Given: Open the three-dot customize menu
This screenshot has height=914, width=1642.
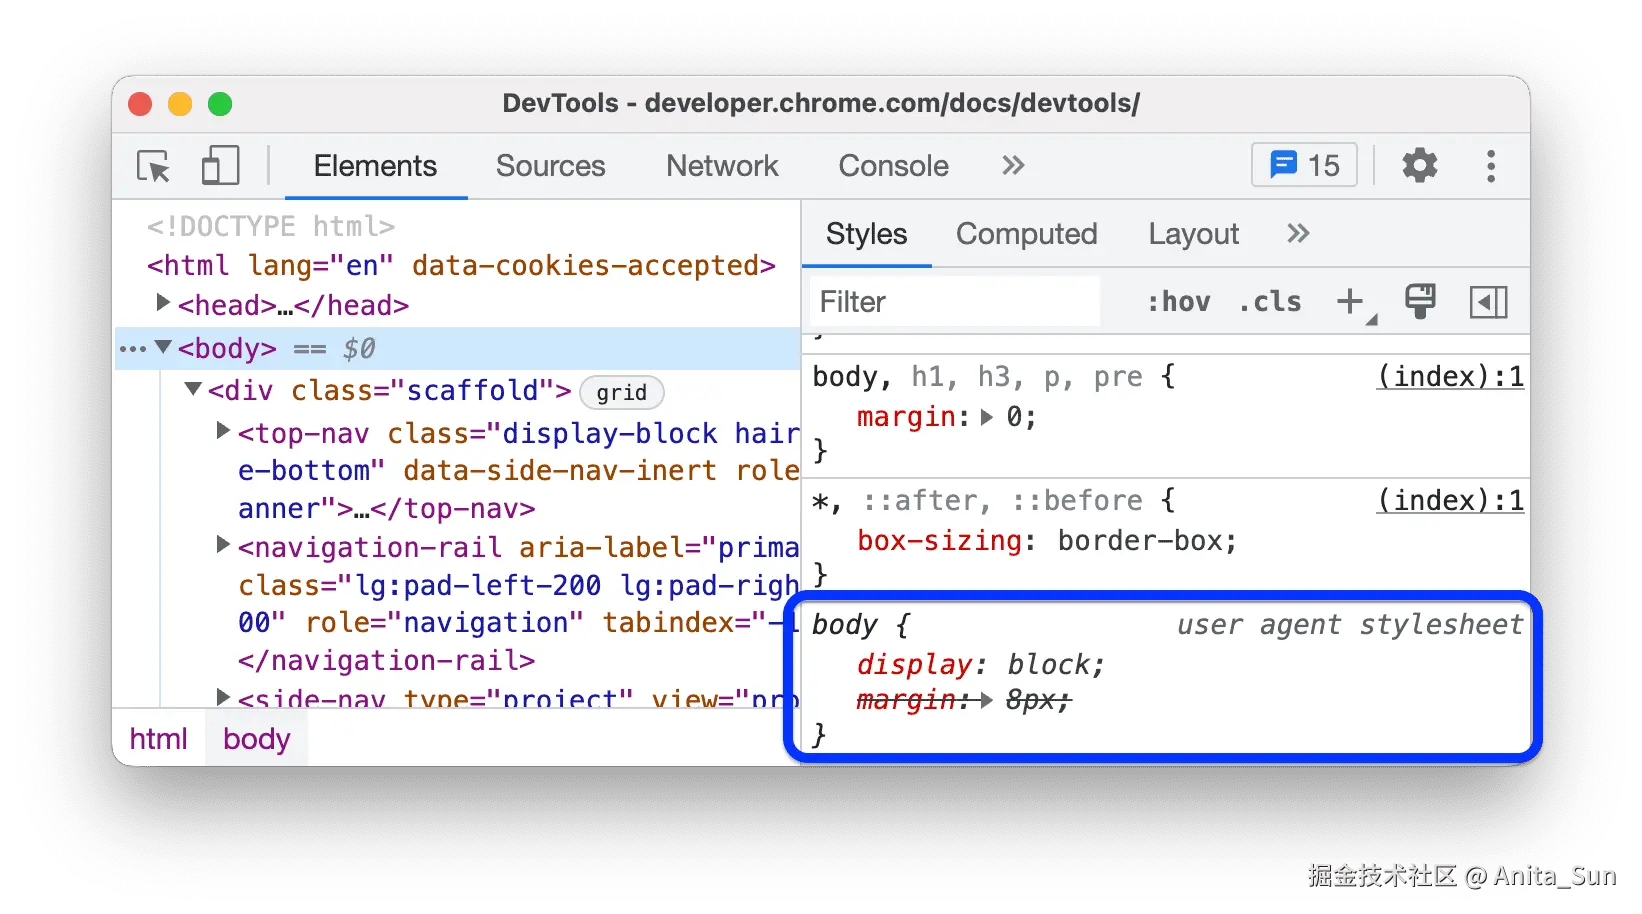Looking at the screenshot, I should tap(1490, 166).
